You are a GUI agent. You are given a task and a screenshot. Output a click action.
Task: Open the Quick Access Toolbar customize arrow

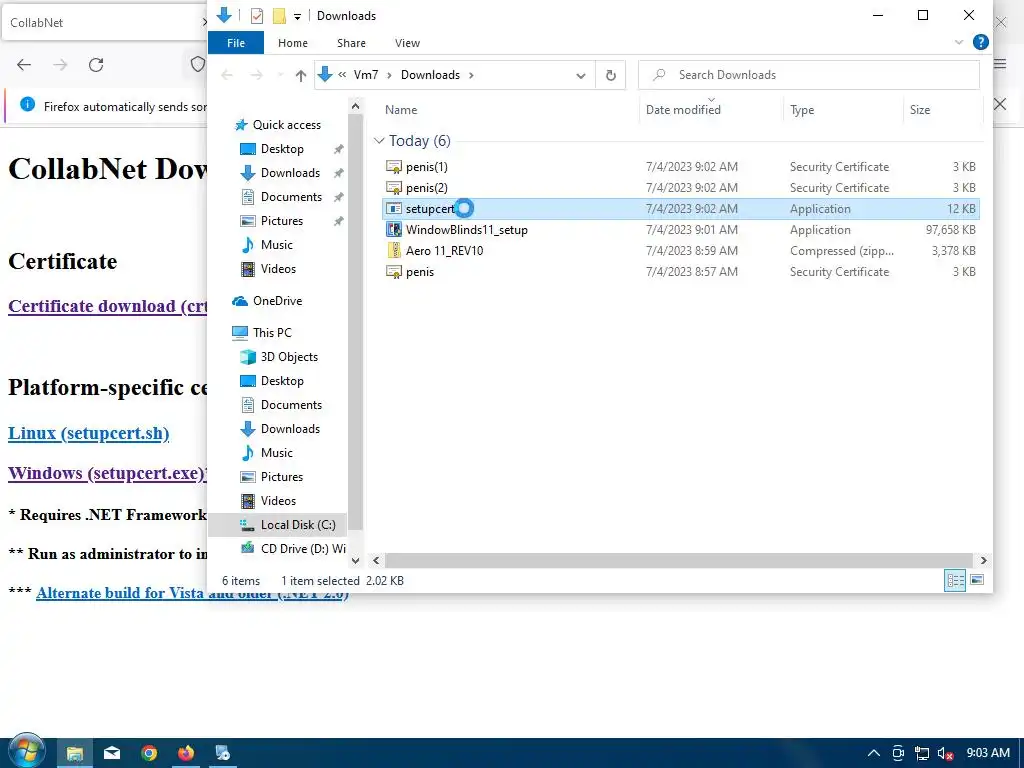point(297,16)
